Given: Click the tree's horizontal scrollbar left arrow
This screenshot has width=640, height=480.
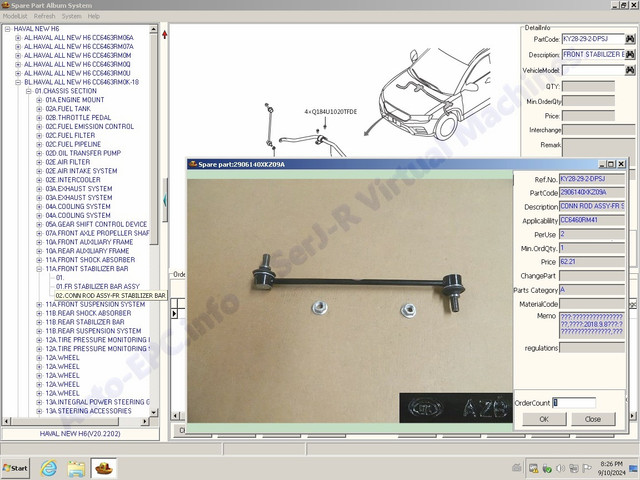Looking at the screenshot, I should [x=6, y=421].
